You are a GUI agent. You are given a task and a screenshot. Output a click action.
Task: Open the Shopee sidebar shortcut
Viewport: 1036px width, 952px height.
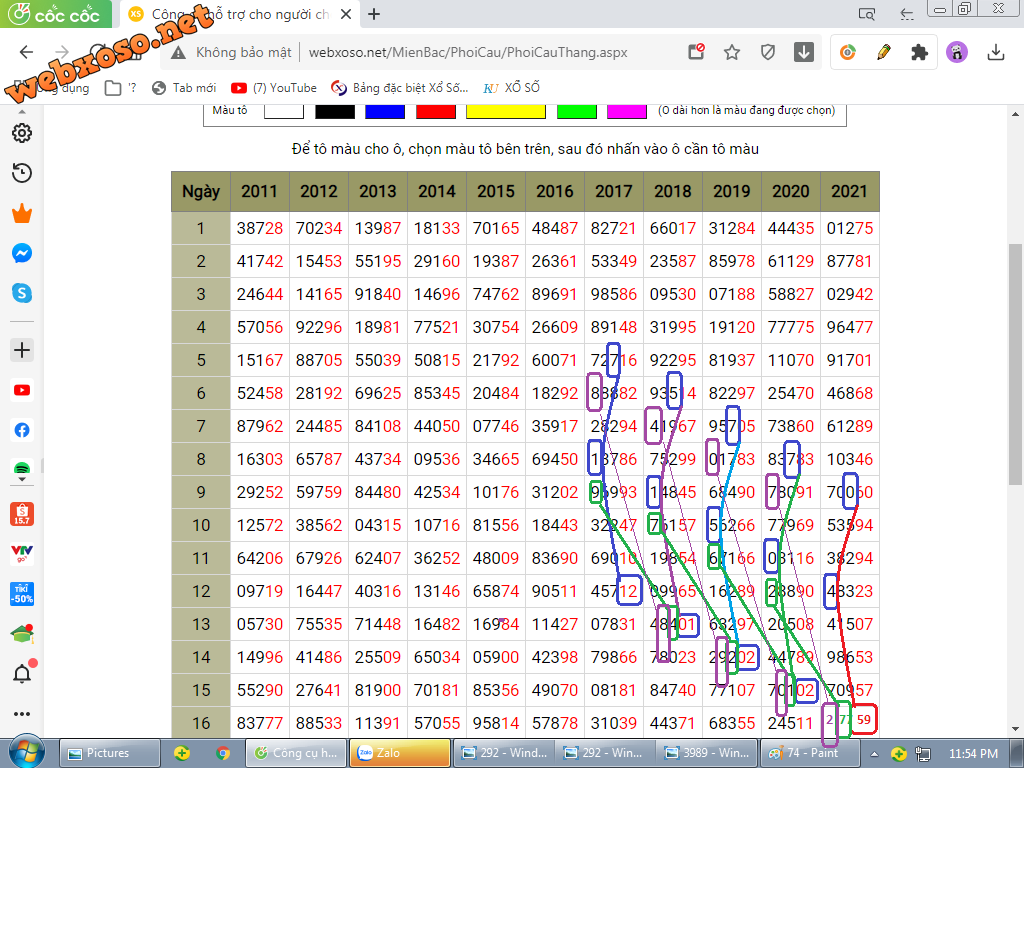pyautogui.click(x=22, y=514)
